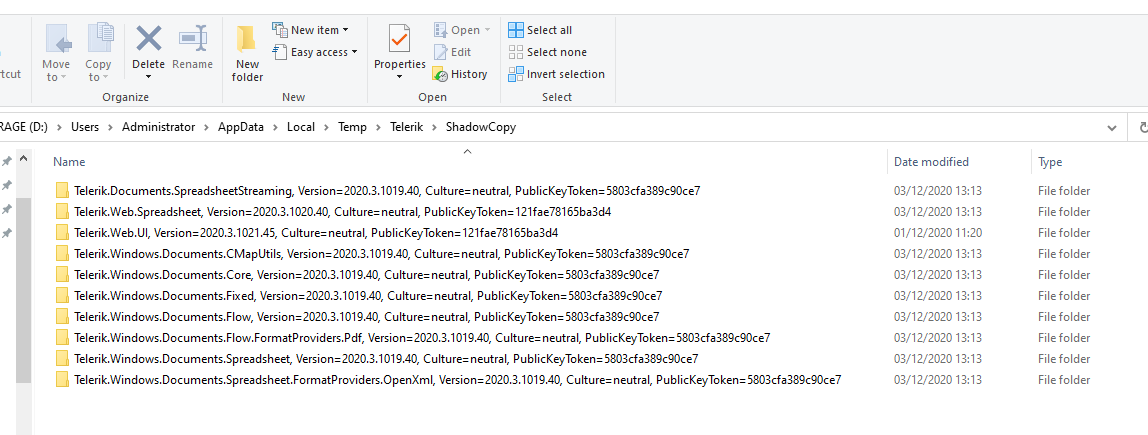Image resolution: width=1148 pixels, height=435 pixels.
Task: Sort by Date modified column
Action: 931,162
